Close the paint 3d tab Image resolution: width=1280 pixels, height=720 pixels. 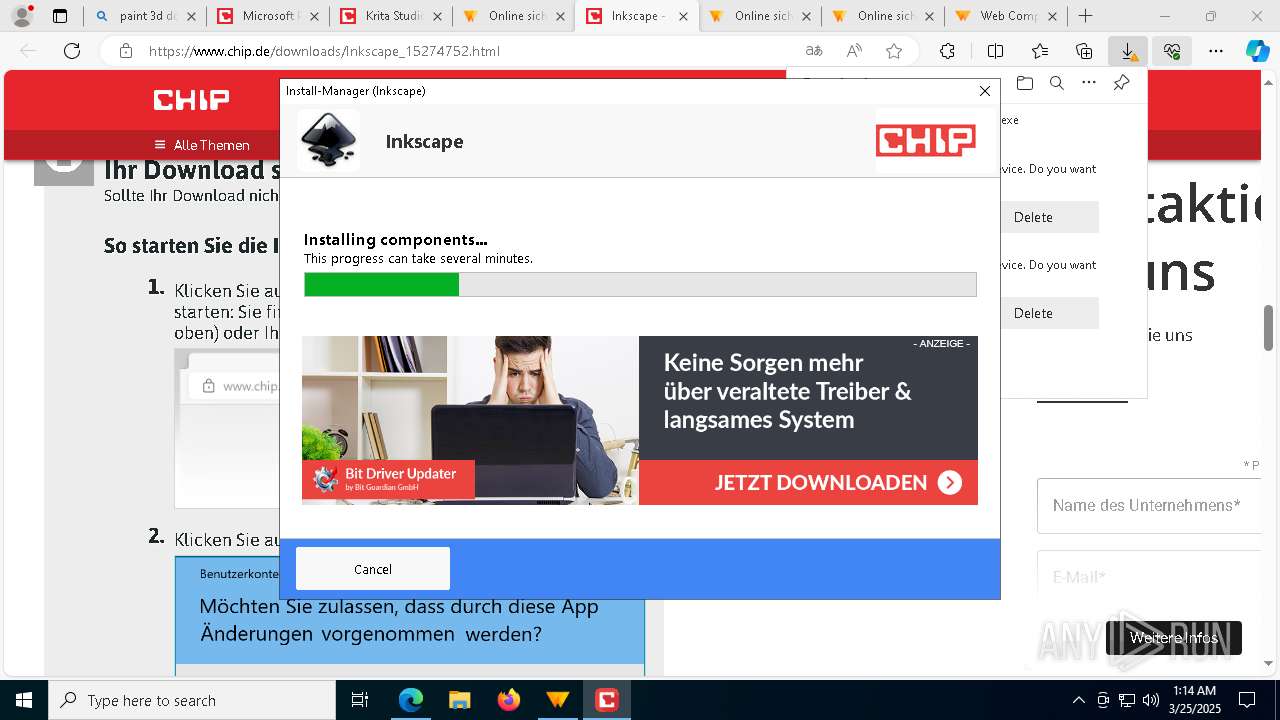(191, 16)
